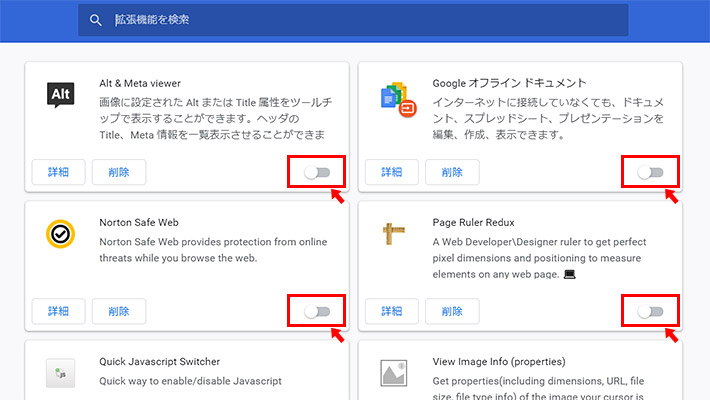Click the Quick Javascript Switcher icon
The width and height of the screenshot is (710, 400).
(x=60, y=373)
